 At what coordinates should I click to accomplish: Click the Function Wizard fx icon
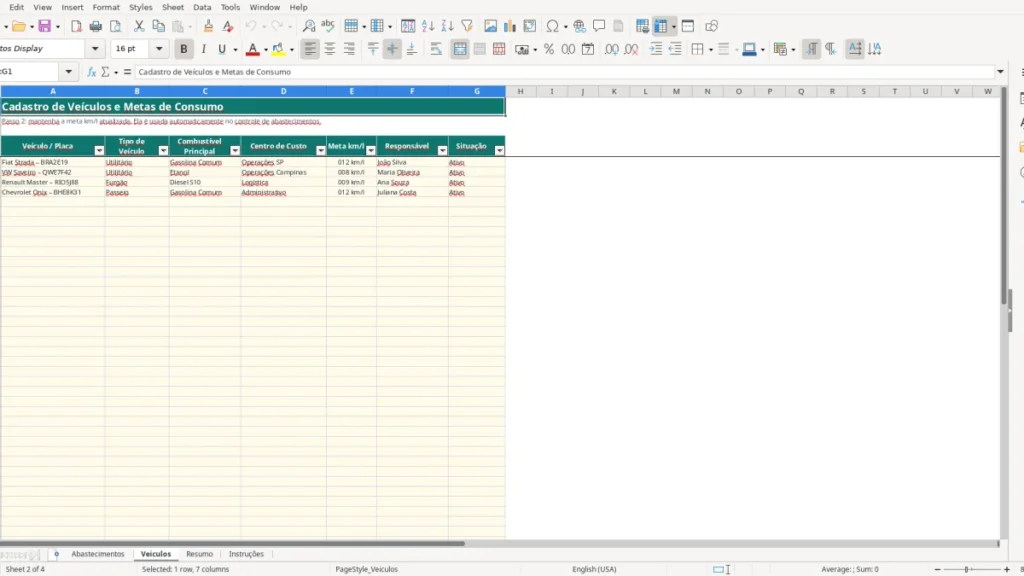tap(91, 72)
